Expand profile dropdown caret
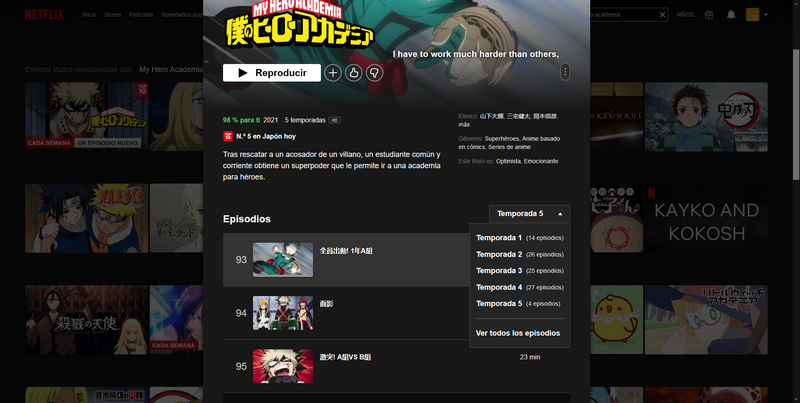This screenshot has height=403, width=800. click(x=765, y=15)
